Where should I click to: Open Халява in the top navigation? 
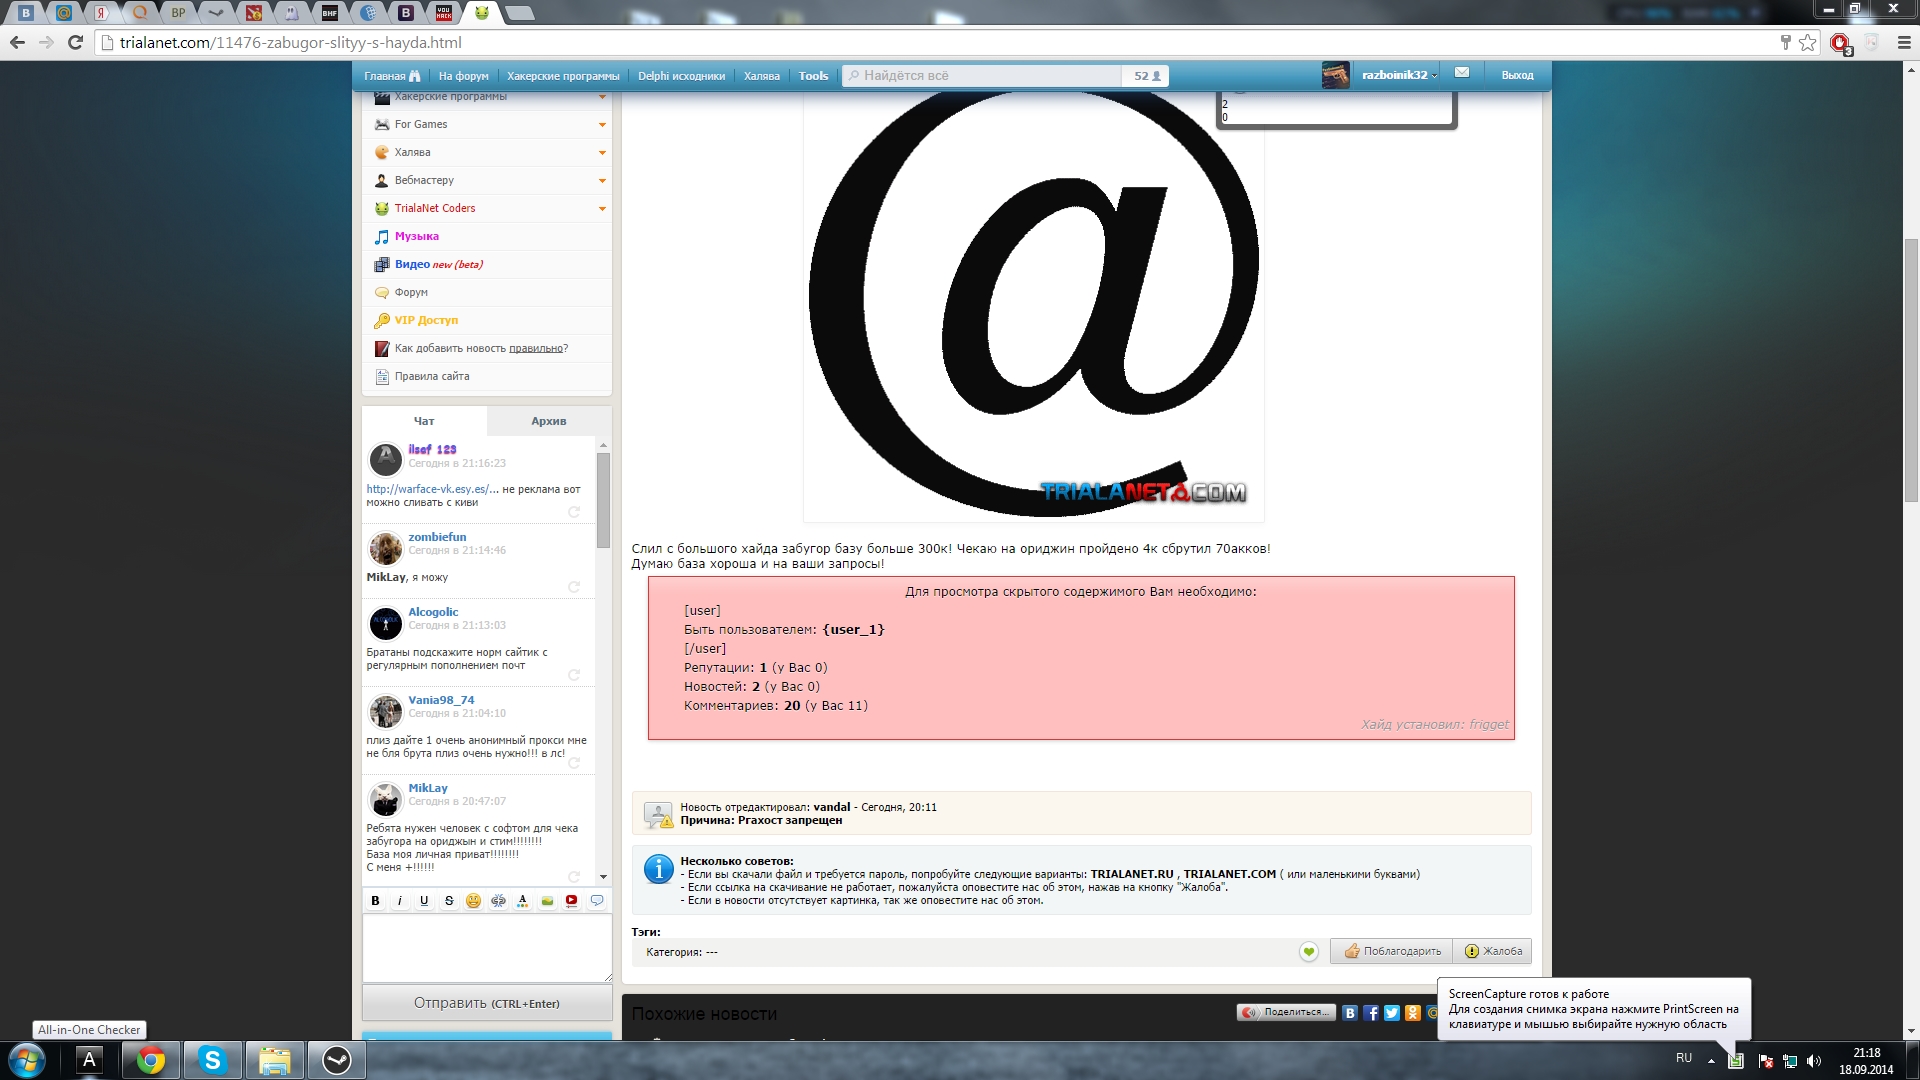762,76
